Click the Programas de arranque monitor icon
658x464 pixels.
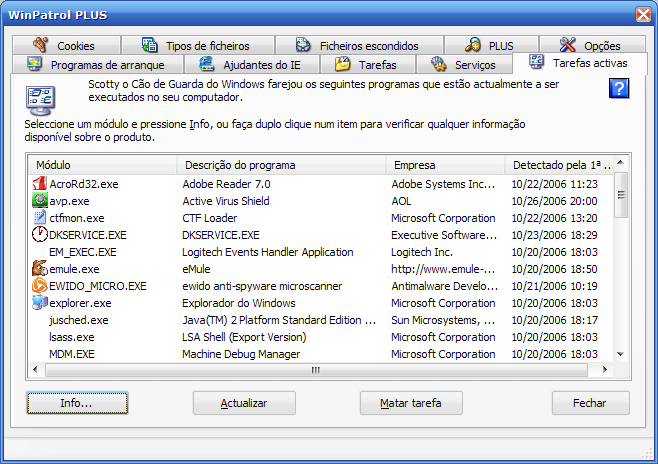click(34, 64)
